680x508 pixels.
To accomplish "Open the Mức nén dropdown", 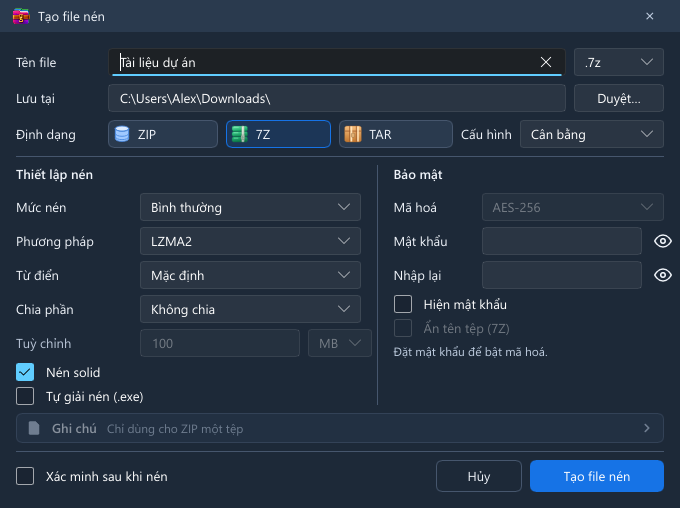I will (250, 207).
